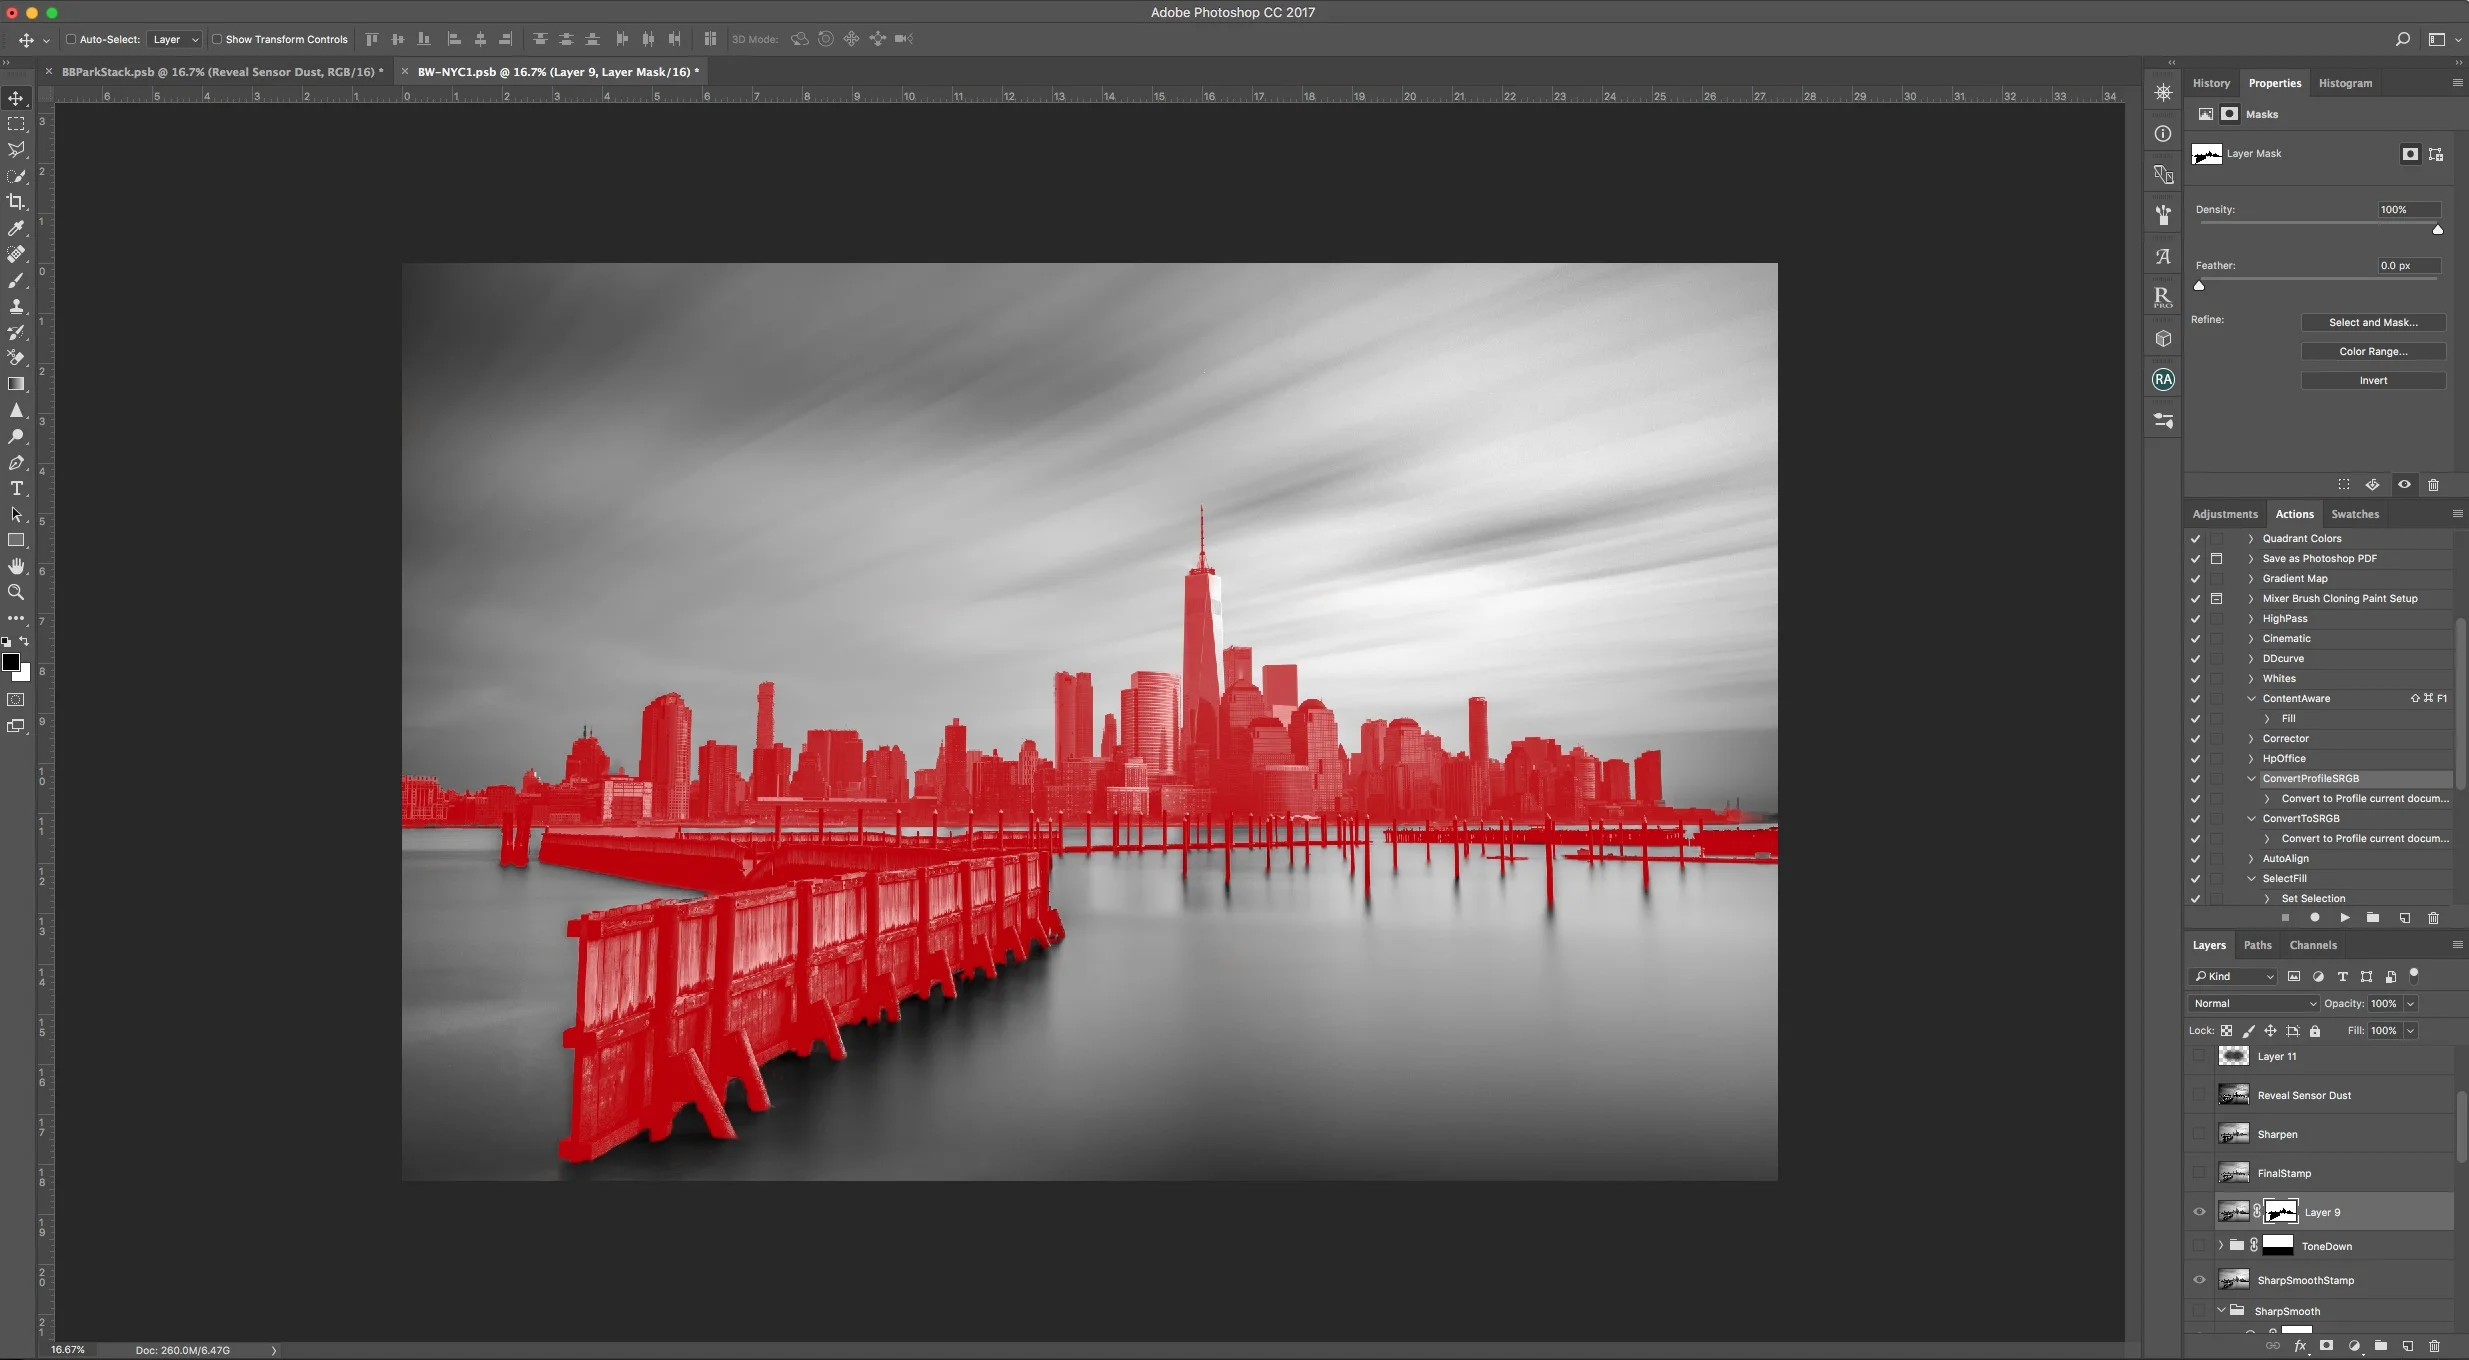Collapse the ContentAware action
Image resolution: width=2469 pixels, height=1360 pixels.
point(2252,699)
